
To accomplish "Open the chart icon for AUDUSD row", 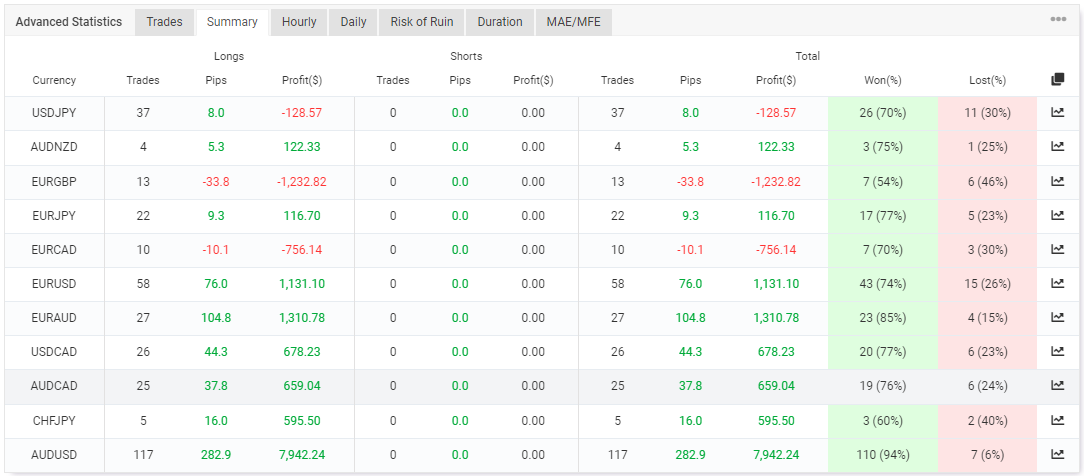I will click(1057, 454).
